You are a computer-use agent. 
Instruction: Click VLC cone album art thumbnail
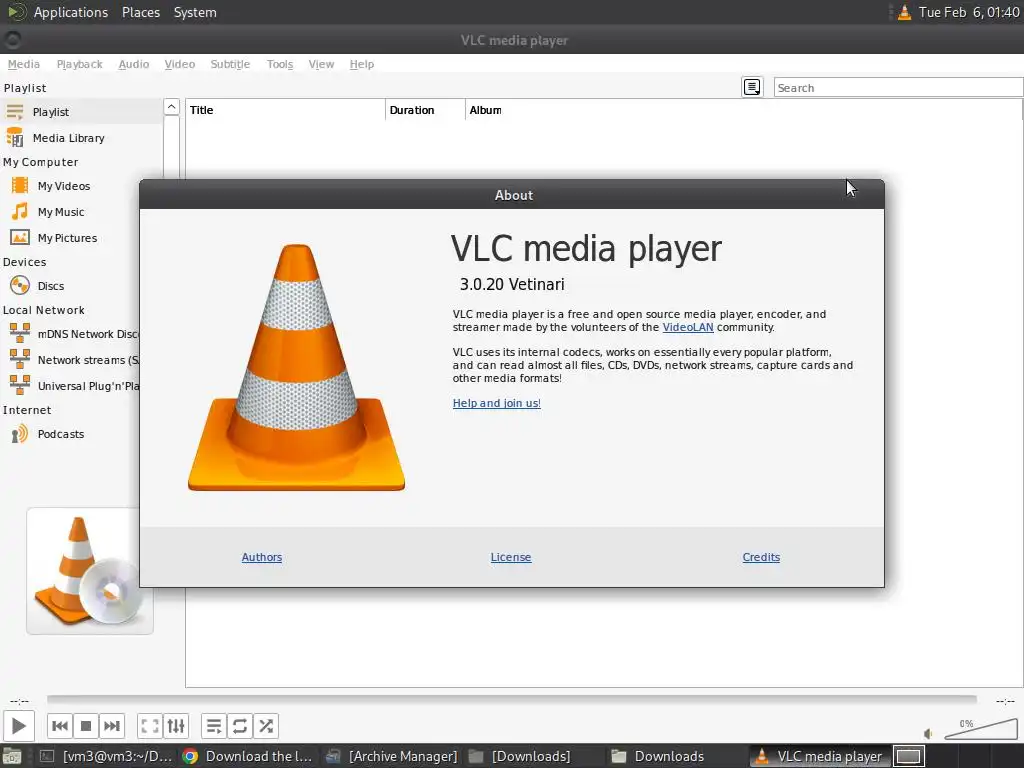pyautogui.click(x=90, y=571)
